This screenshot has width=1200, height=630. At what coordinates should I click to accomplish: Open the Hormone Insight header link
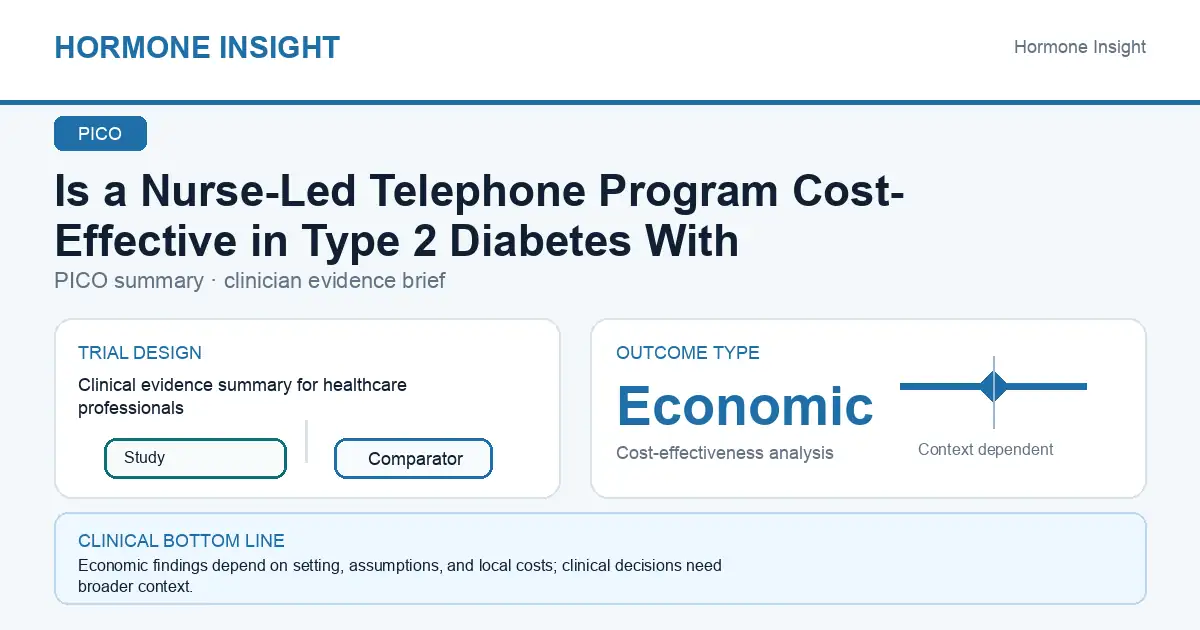1080,47
